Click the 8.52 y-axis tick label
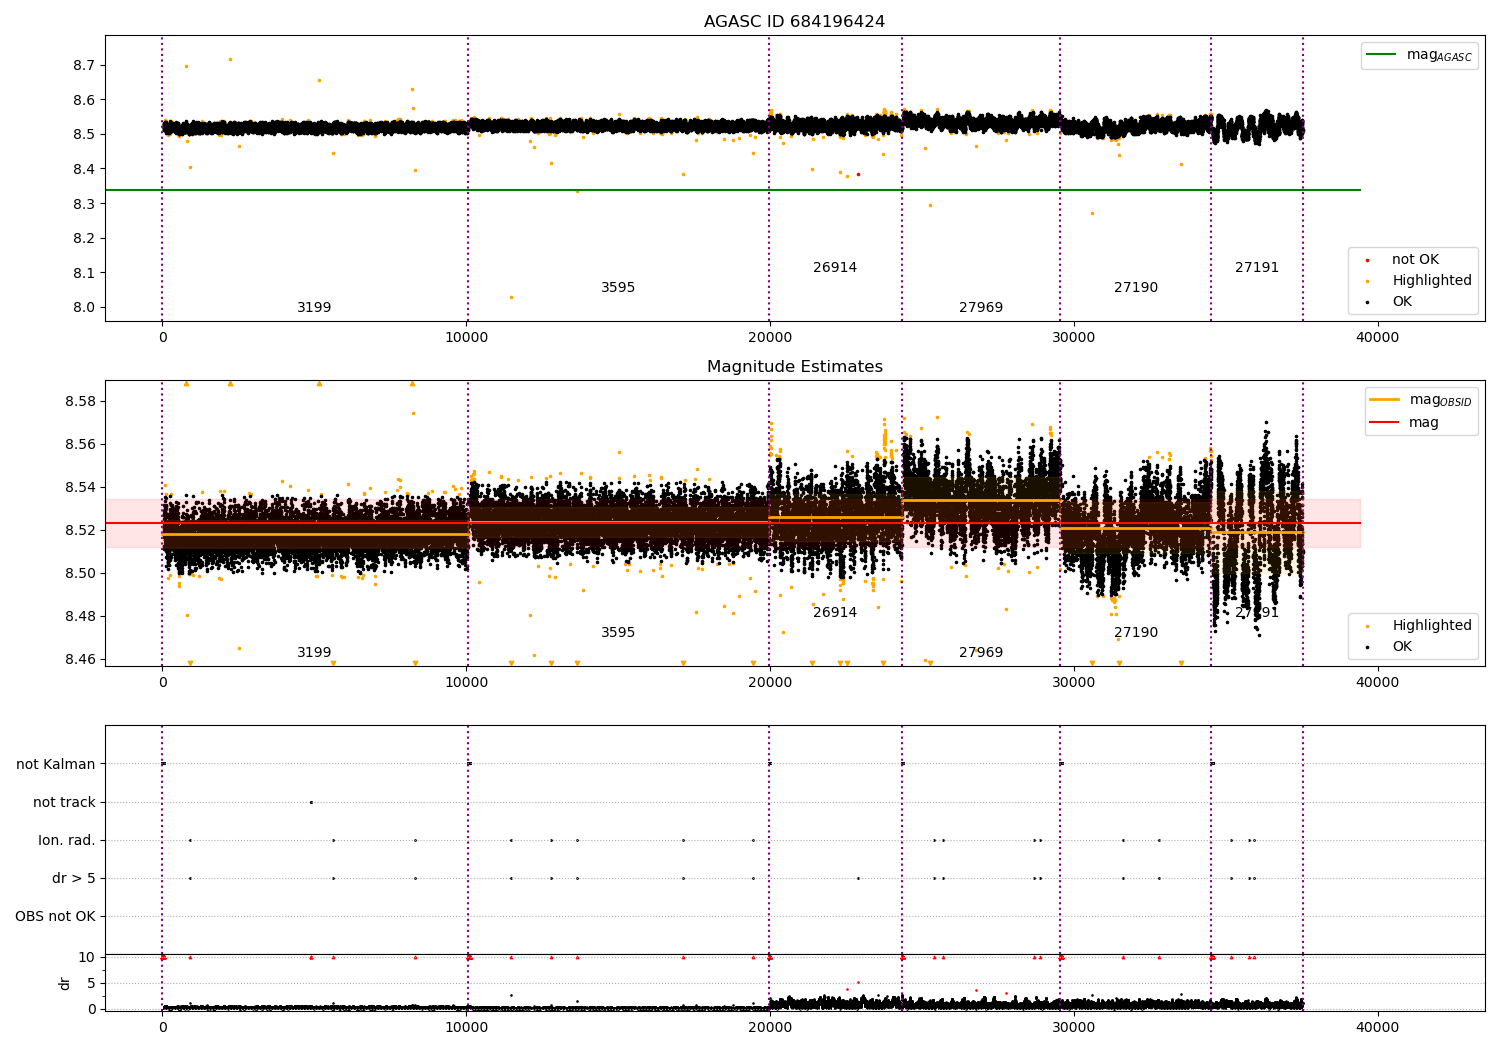The image size is (1500, 1050). click(x=80, y=531)
